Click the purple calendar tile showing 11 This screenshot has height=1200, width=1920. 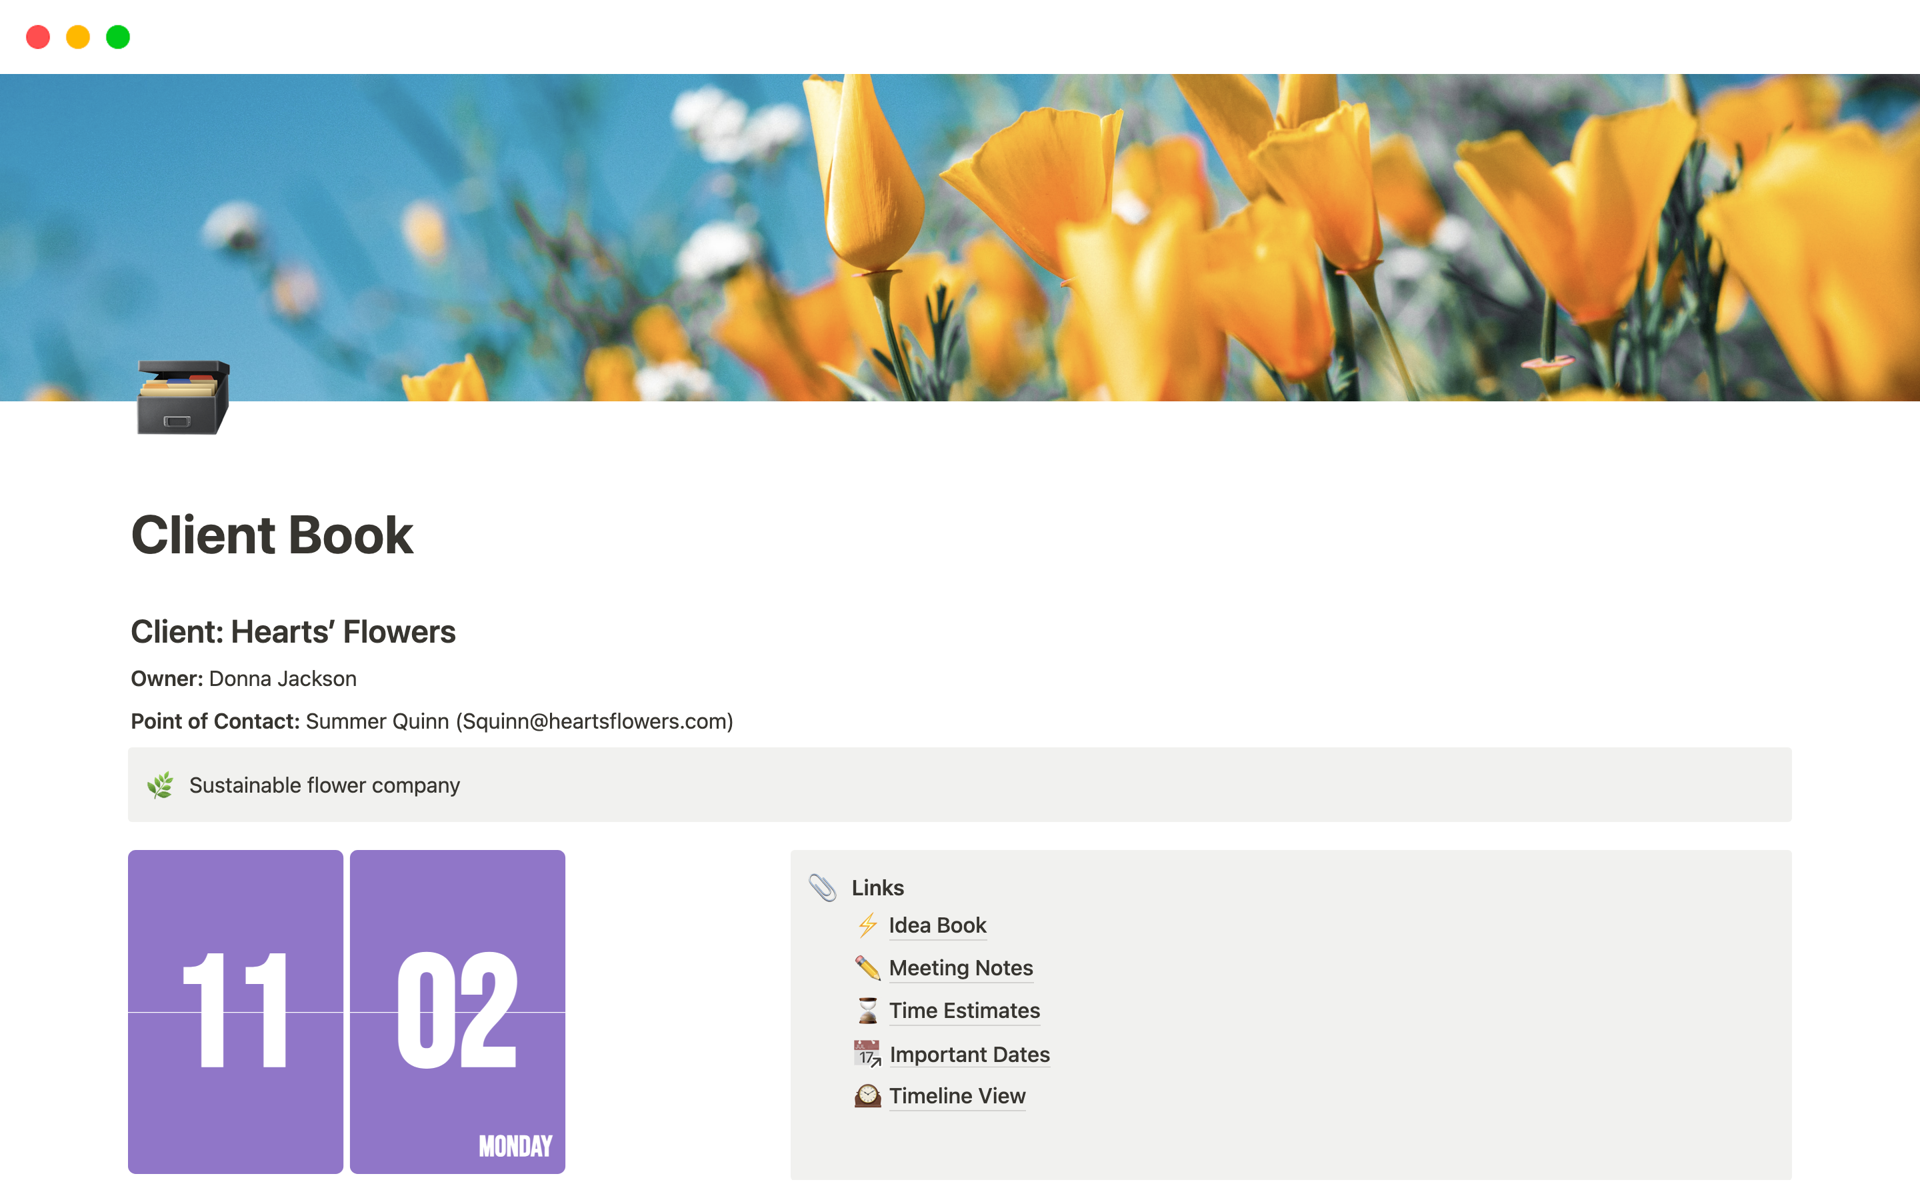(x=235, y=1011)
